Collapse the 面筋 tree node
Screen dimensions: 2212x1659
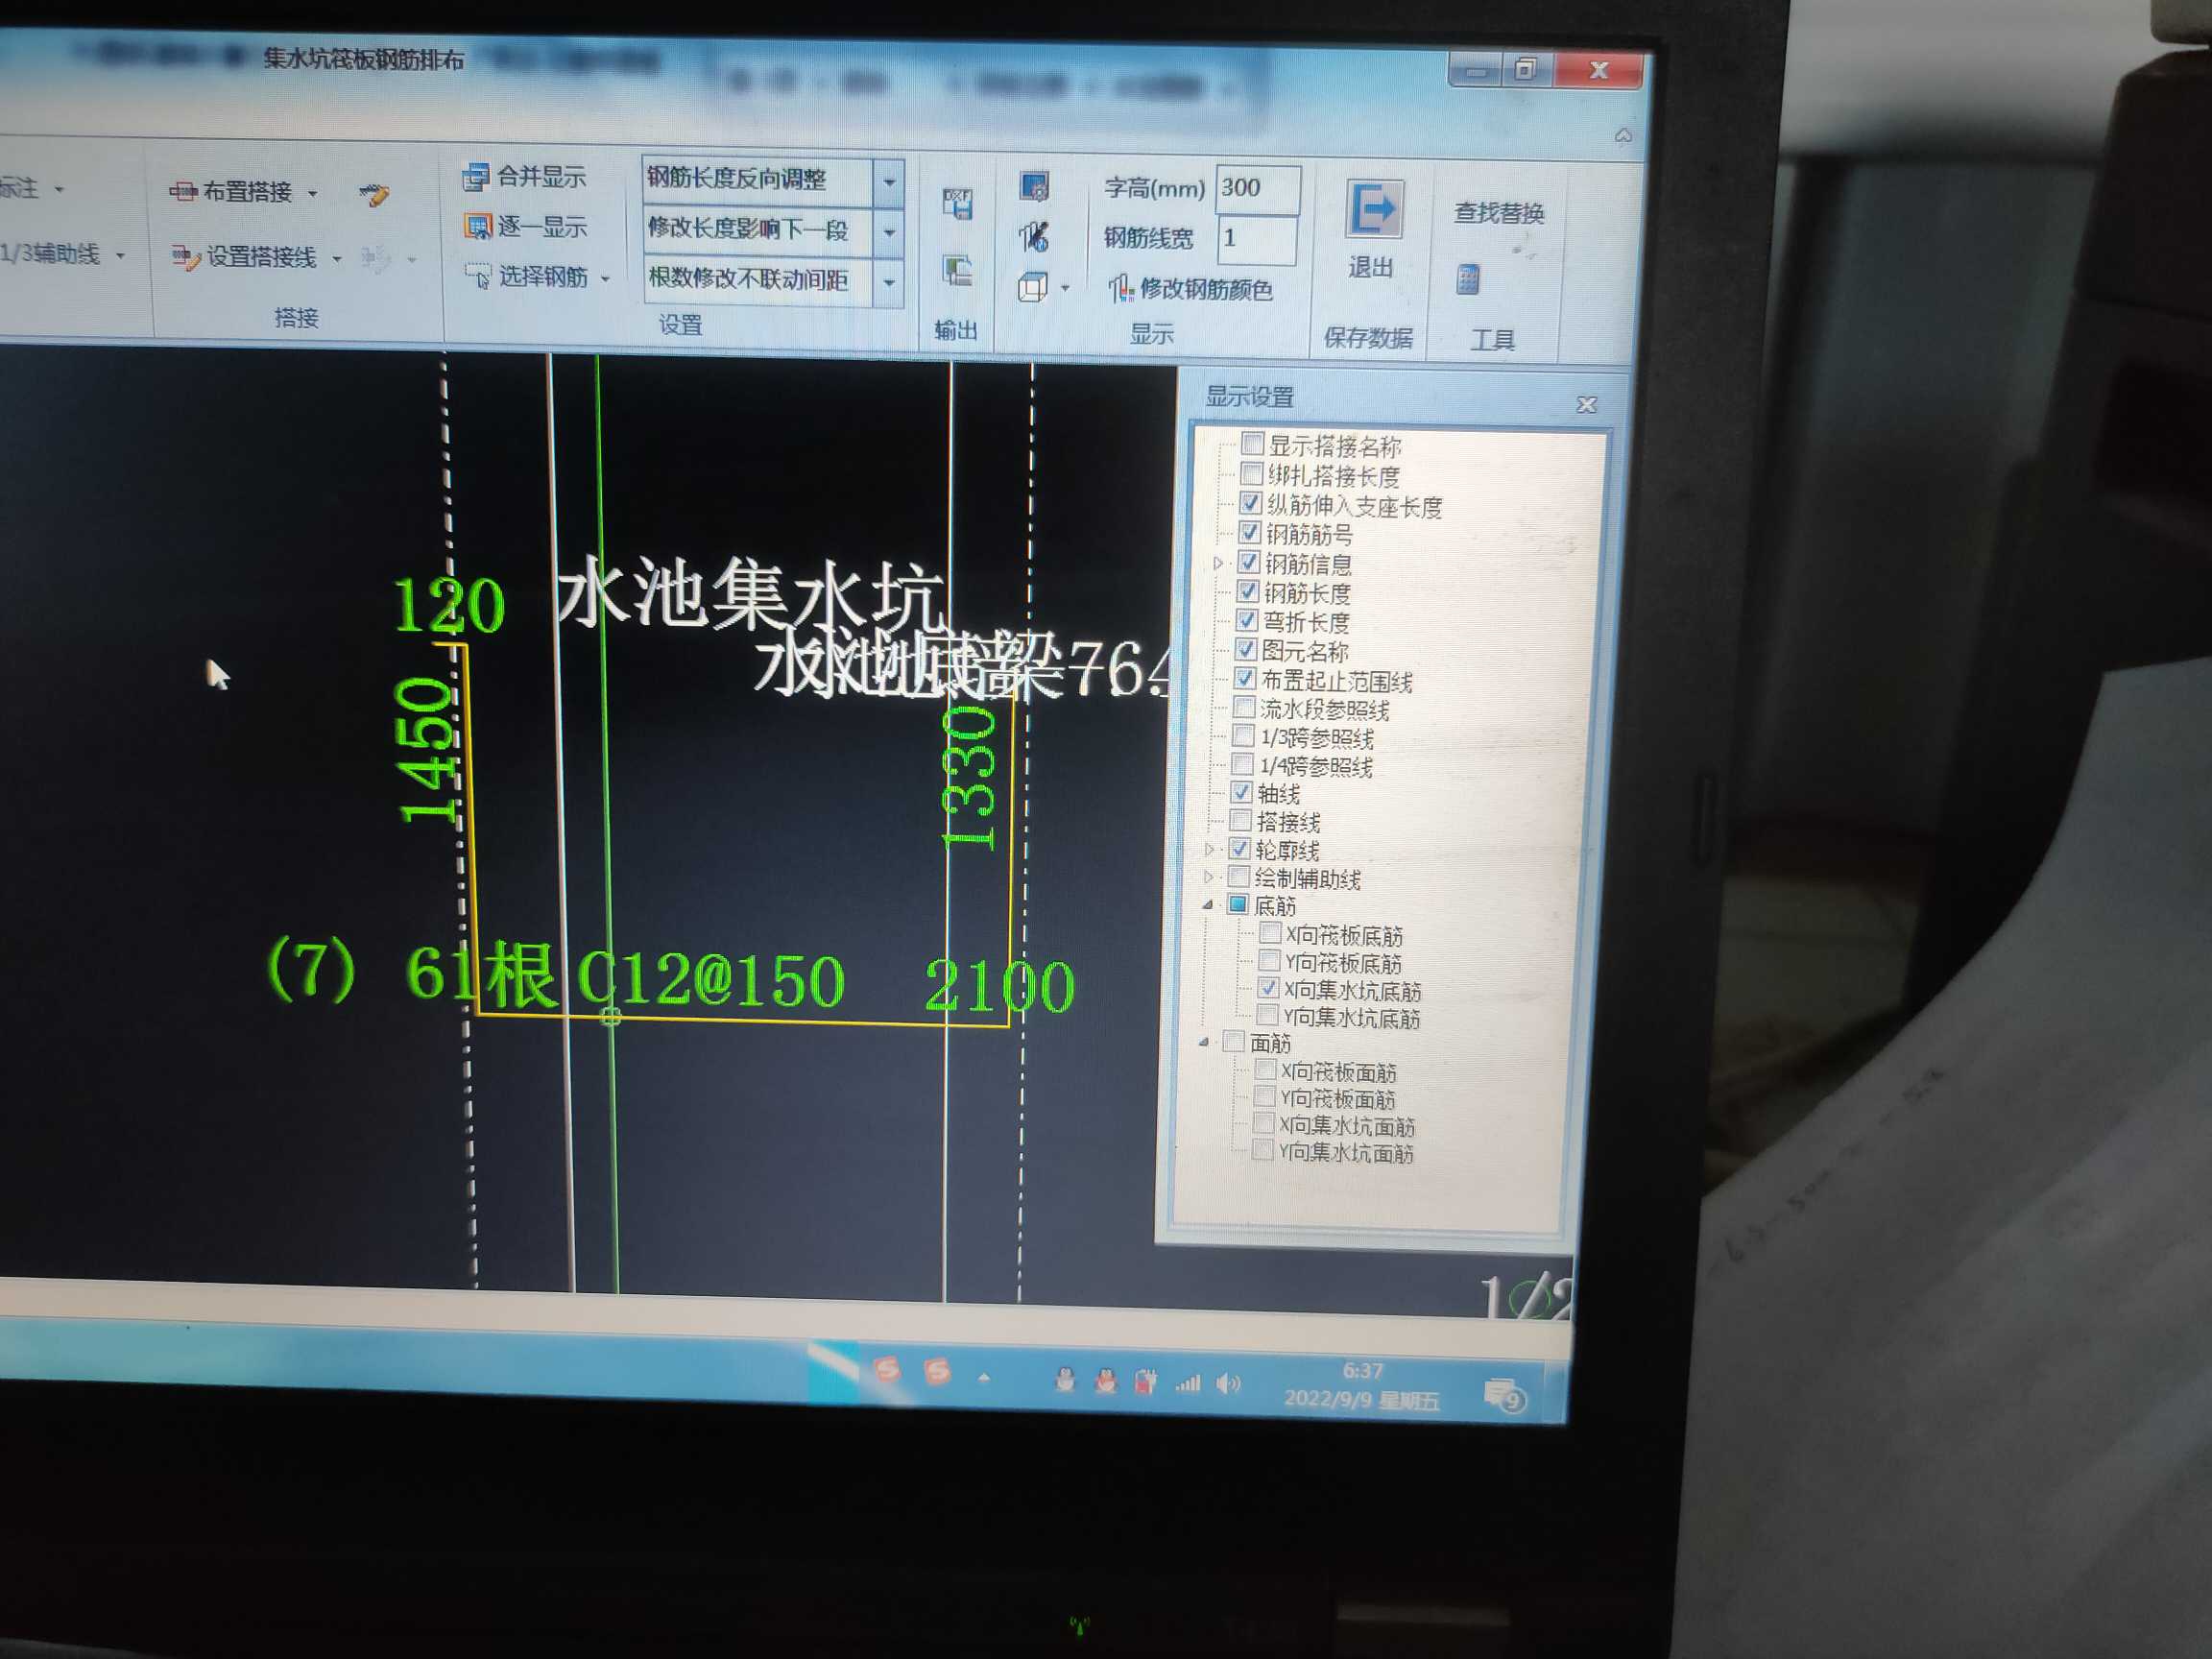point(1203,1042)
